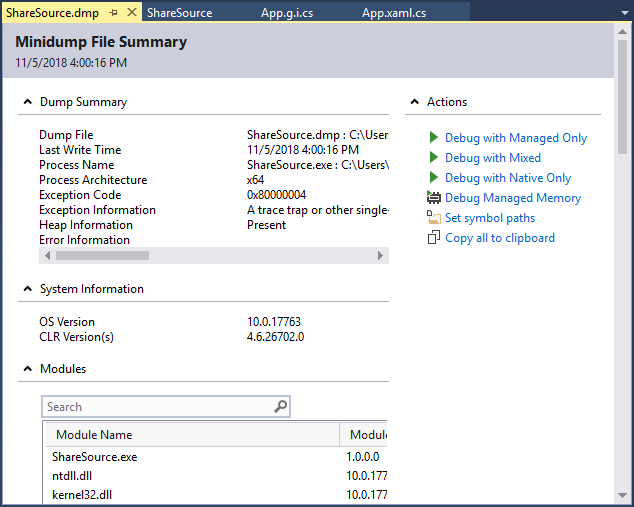Switch to the ShareSource tab
Image resolution: width=634 pixels, height=507 pixels.
click(x=180, y=13)
